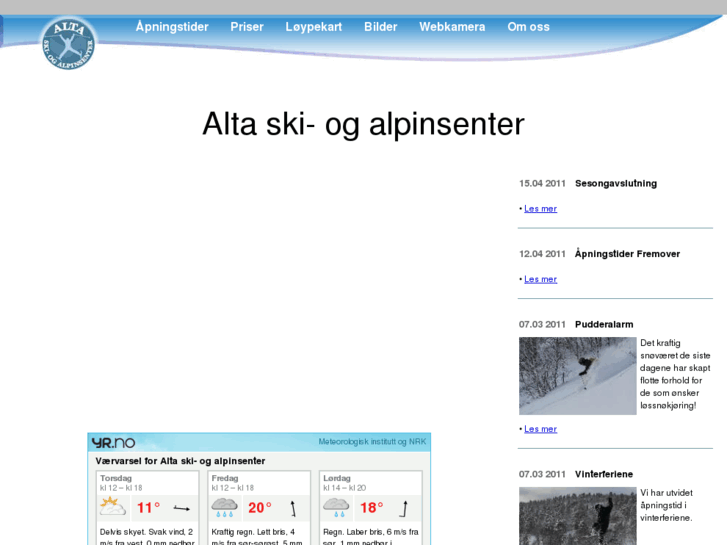Click the Torsdag wind direction arrow
The width and height of the screenshot is (727, 545).
181,508
